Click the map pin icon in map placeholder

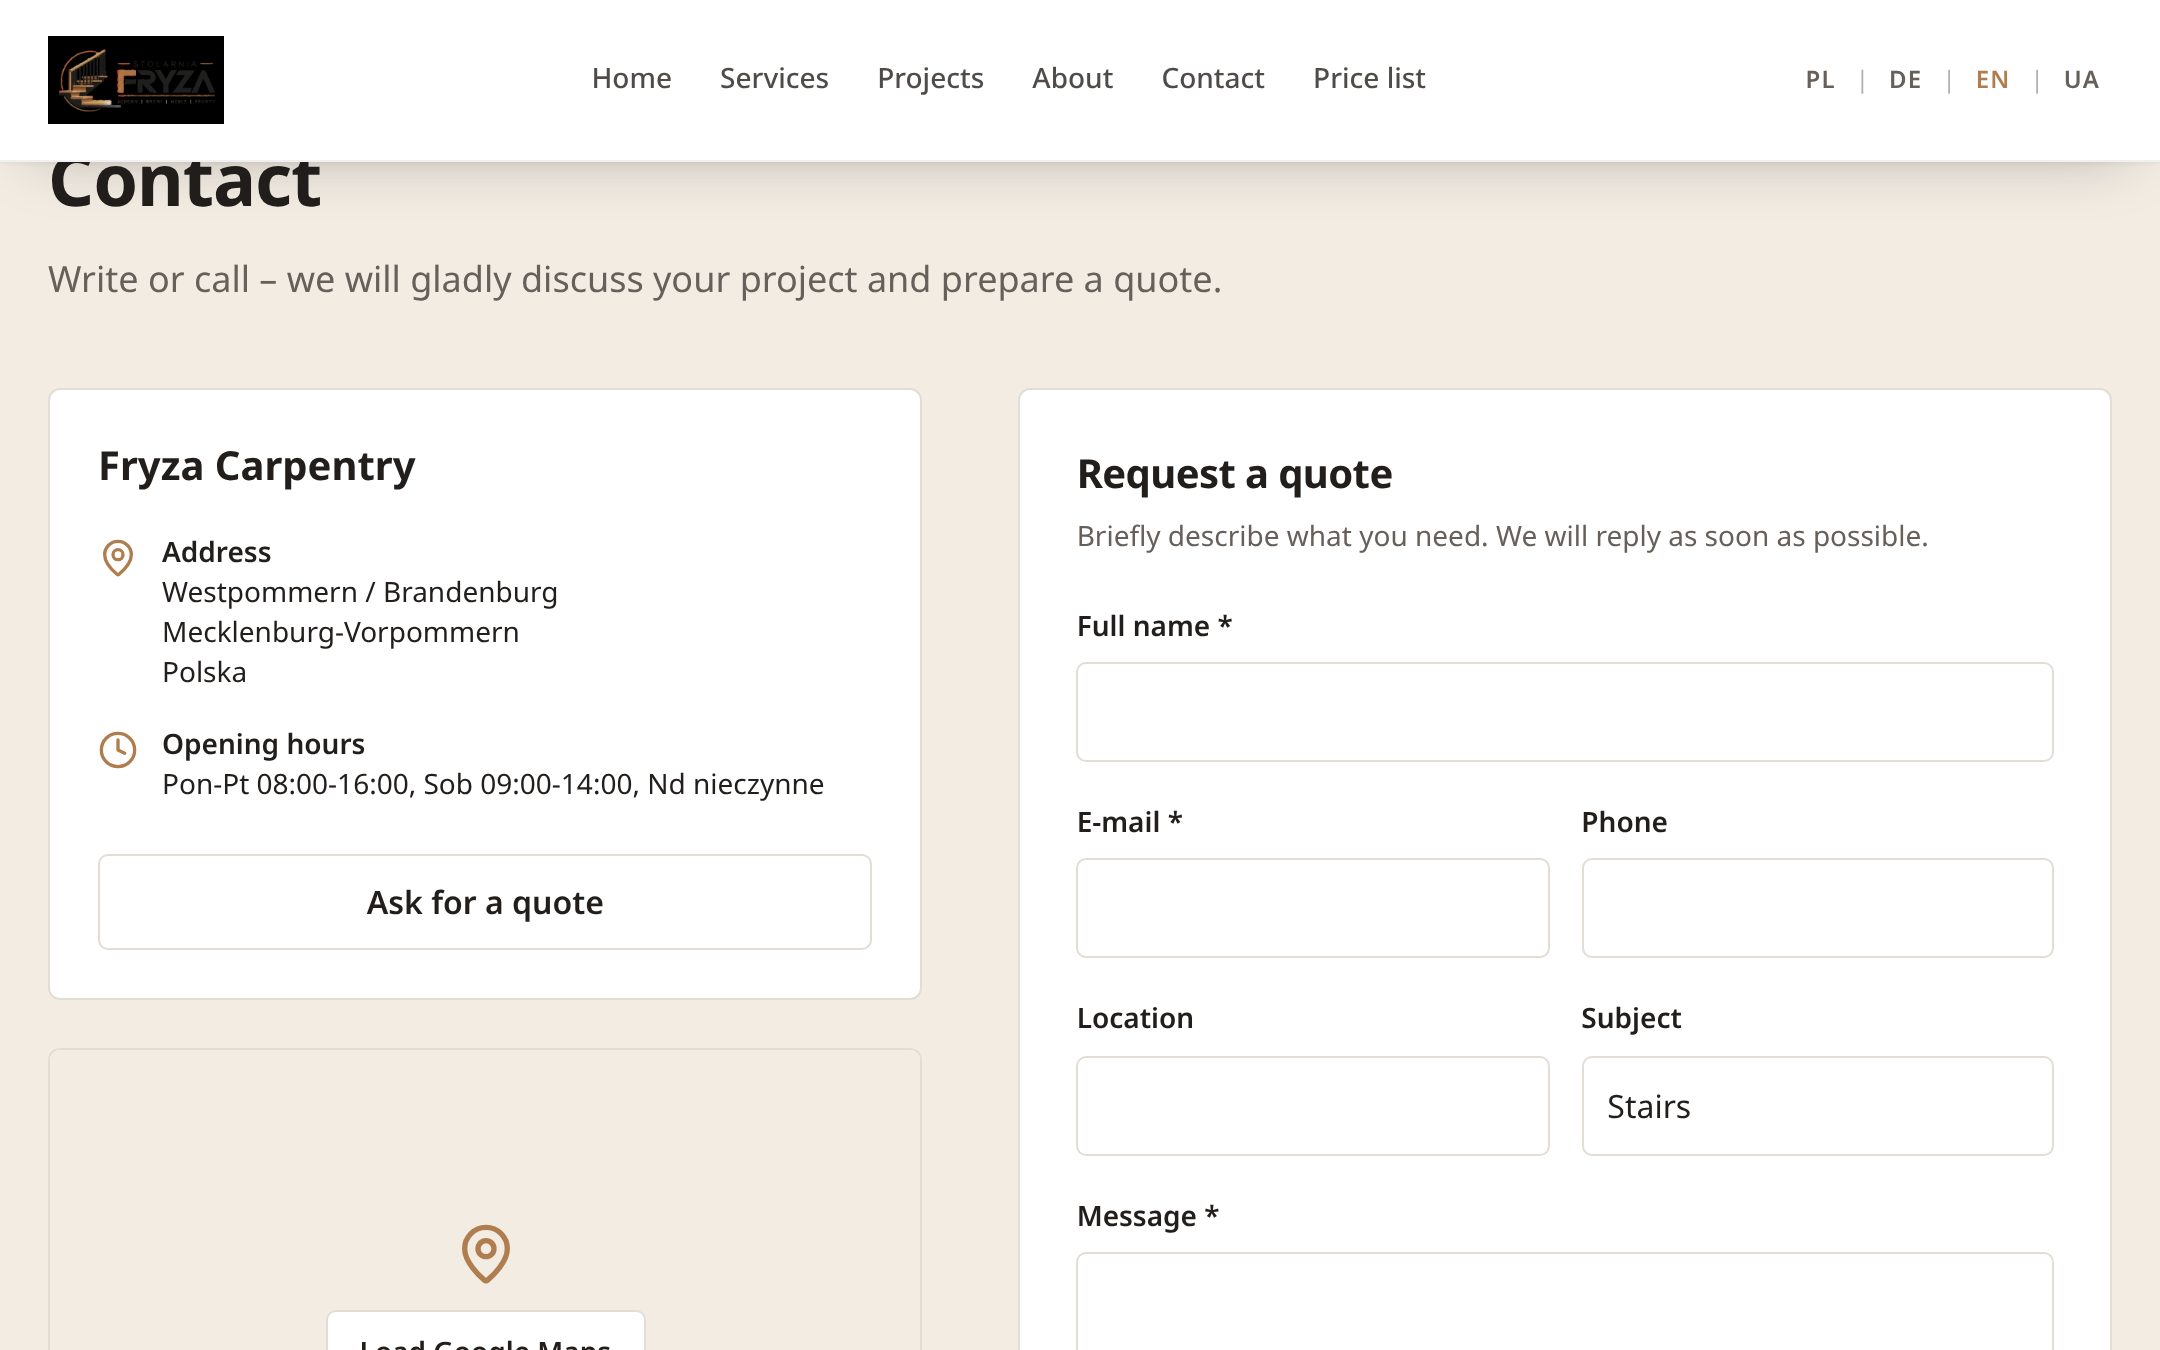486,1253
